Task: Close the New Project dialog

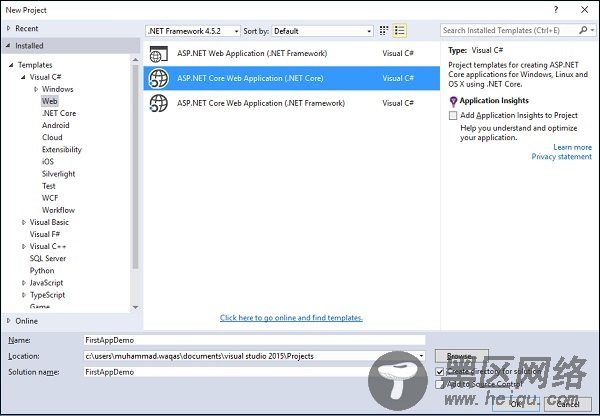Action: (585, 10)
